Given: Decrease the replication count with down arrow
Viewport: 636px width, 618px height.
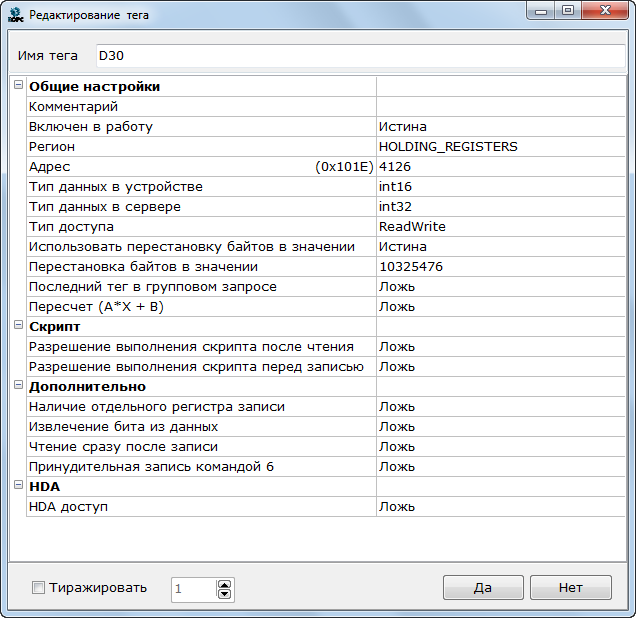Looking at the screenshot, I should (x=225, y=594).
